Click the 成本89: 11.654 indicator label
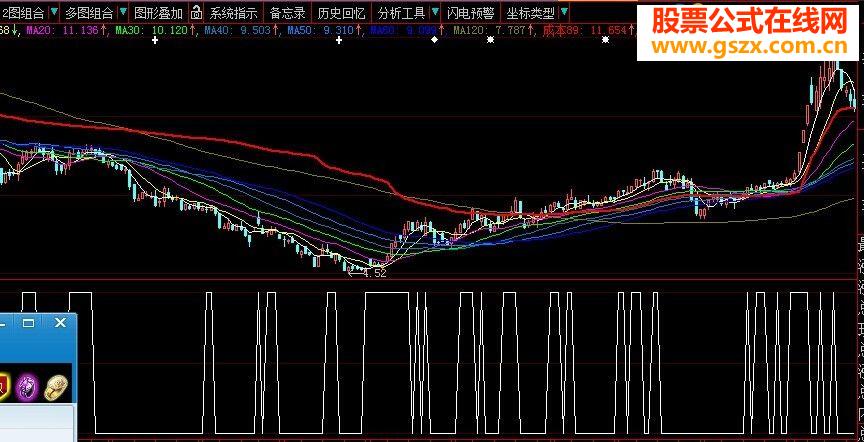Viewport: 864px width, 442px height. 590,31
